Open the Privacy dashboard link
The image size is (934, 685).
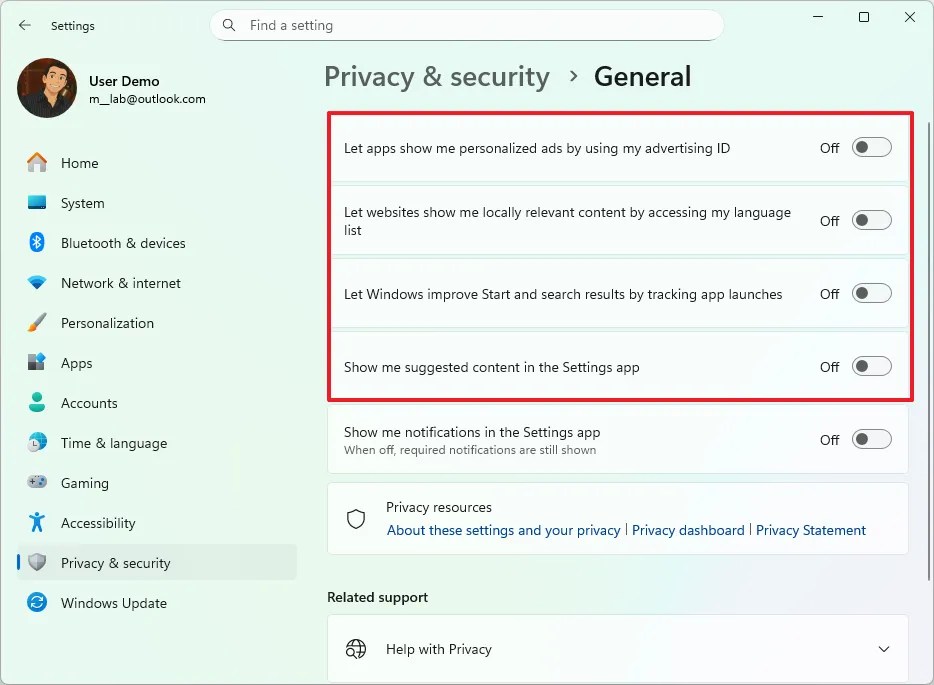(688, 530)
